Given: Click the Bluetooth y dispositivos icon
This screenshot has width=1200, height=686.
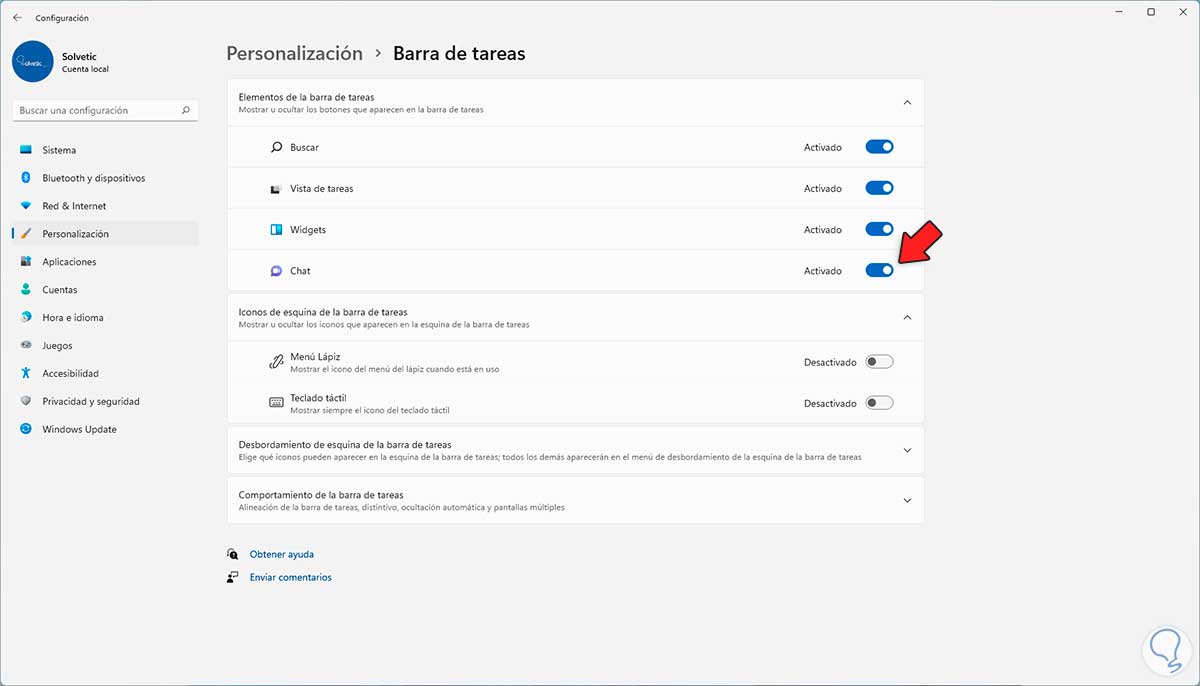Looking at the screenshot, I should (26, 178).
